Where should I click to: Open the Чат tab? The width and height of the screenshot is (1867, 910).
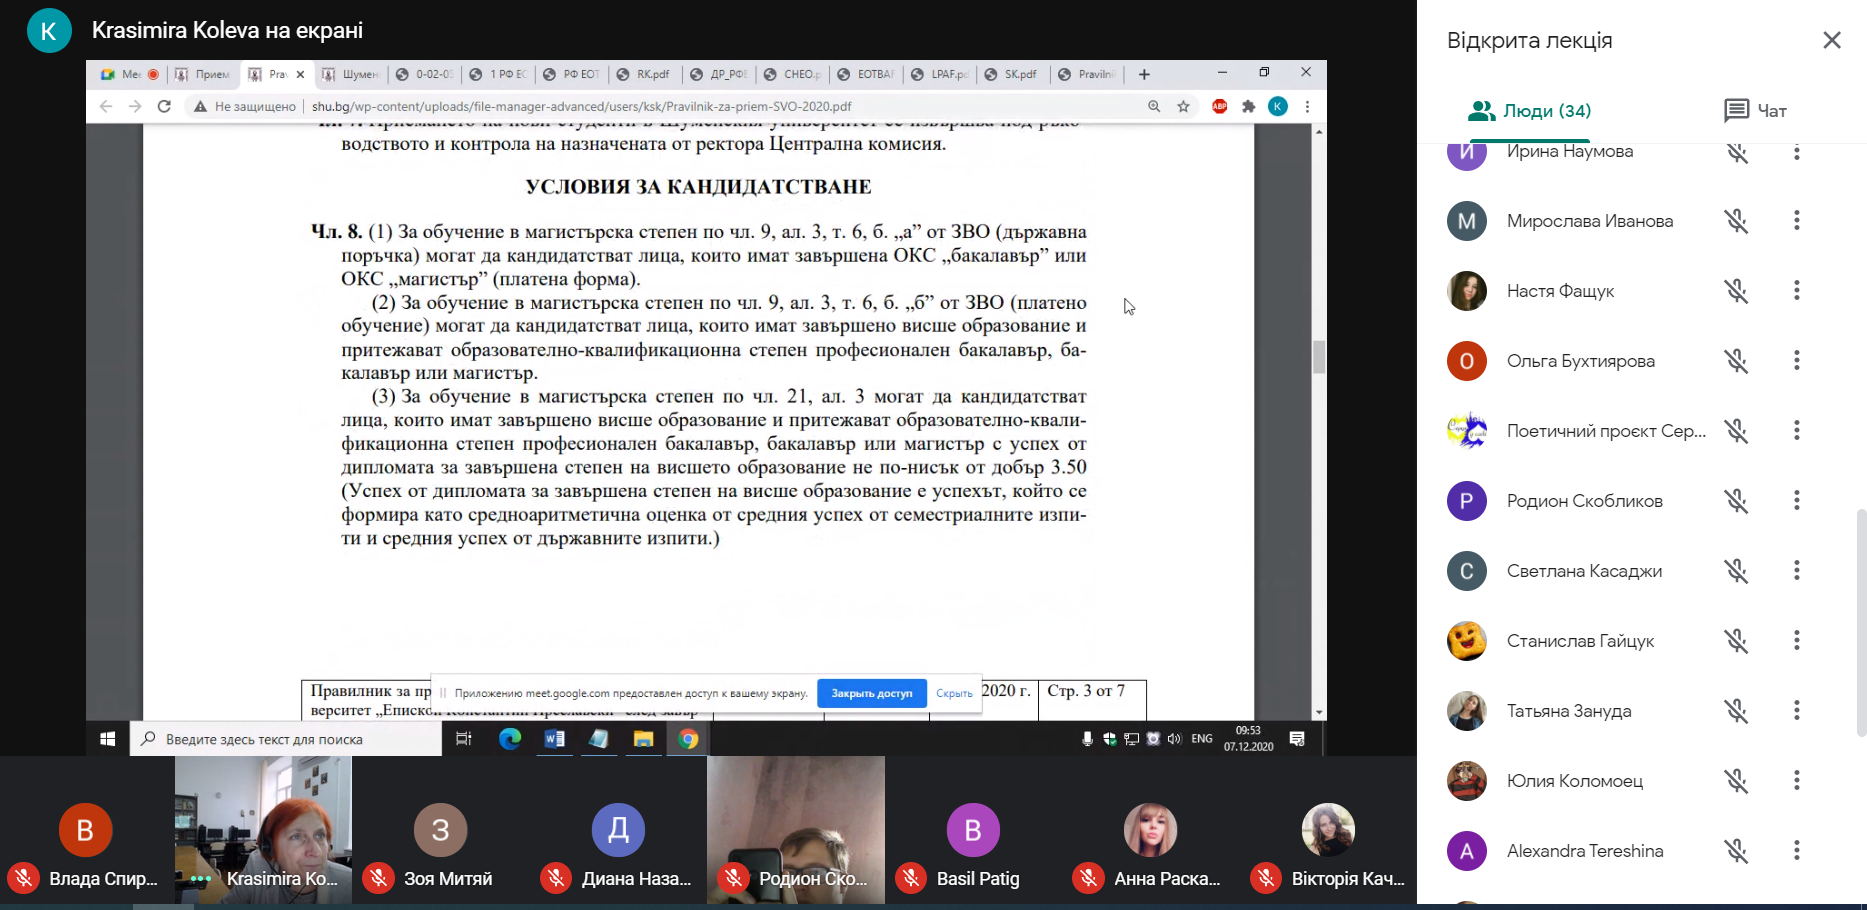point(1755,111)
